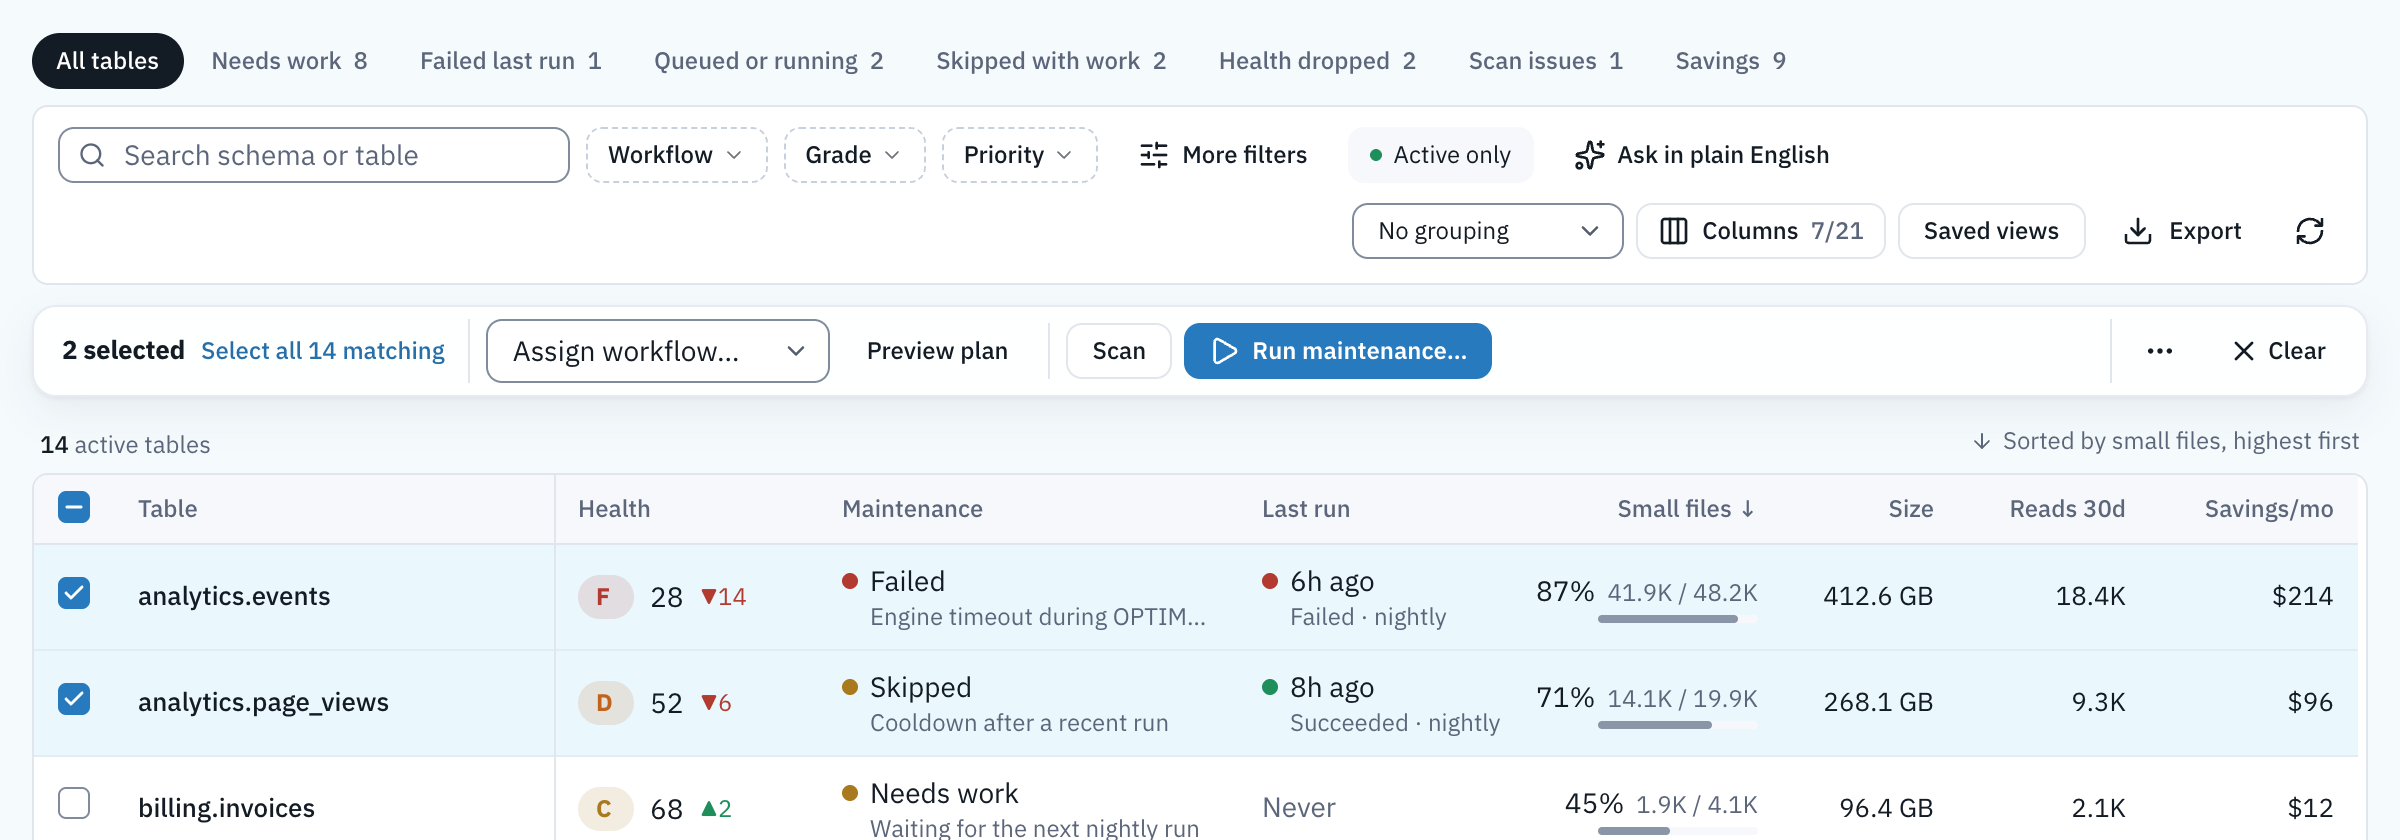Click the sparkle Ask in plain English icon

pyautogui.click(x=1589, y=155)
